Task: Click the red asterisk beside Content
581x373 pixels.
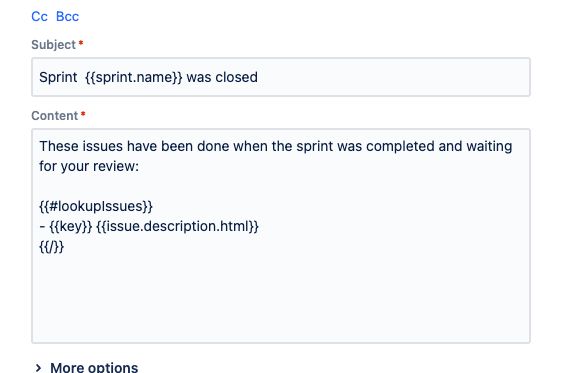Action: [83, 114]
